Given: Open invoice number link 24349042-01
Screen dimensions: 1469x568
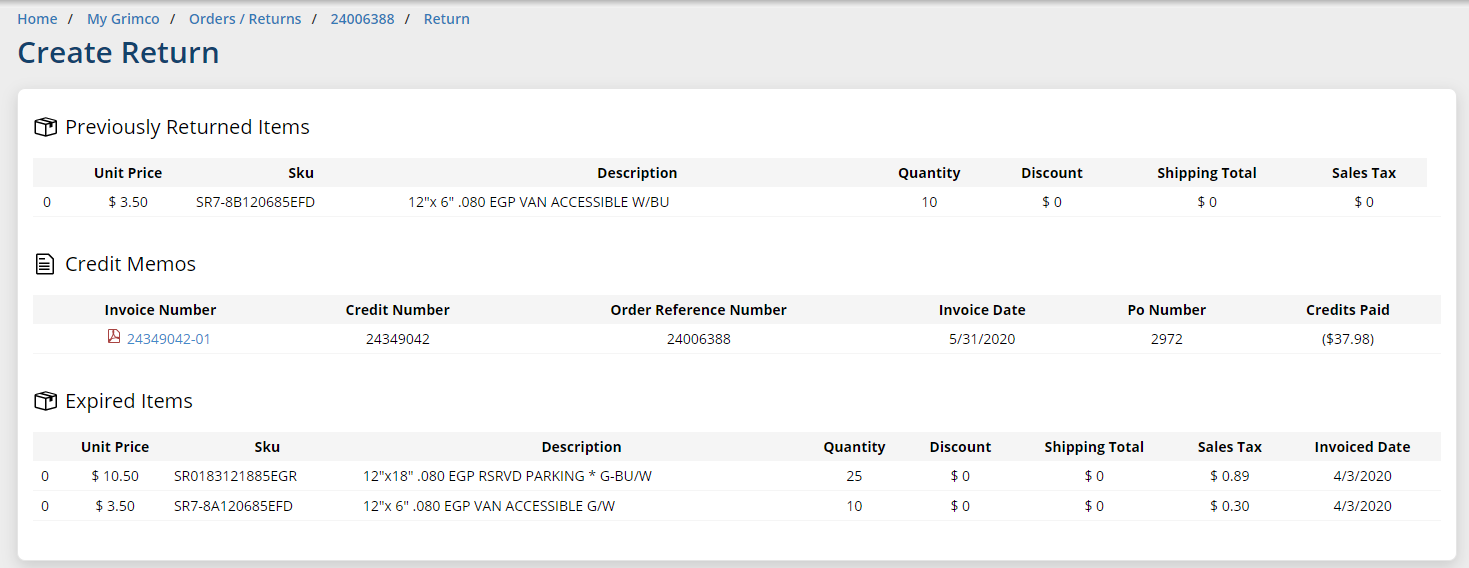Looking at the screenshot, I should [x=168, y=339].
